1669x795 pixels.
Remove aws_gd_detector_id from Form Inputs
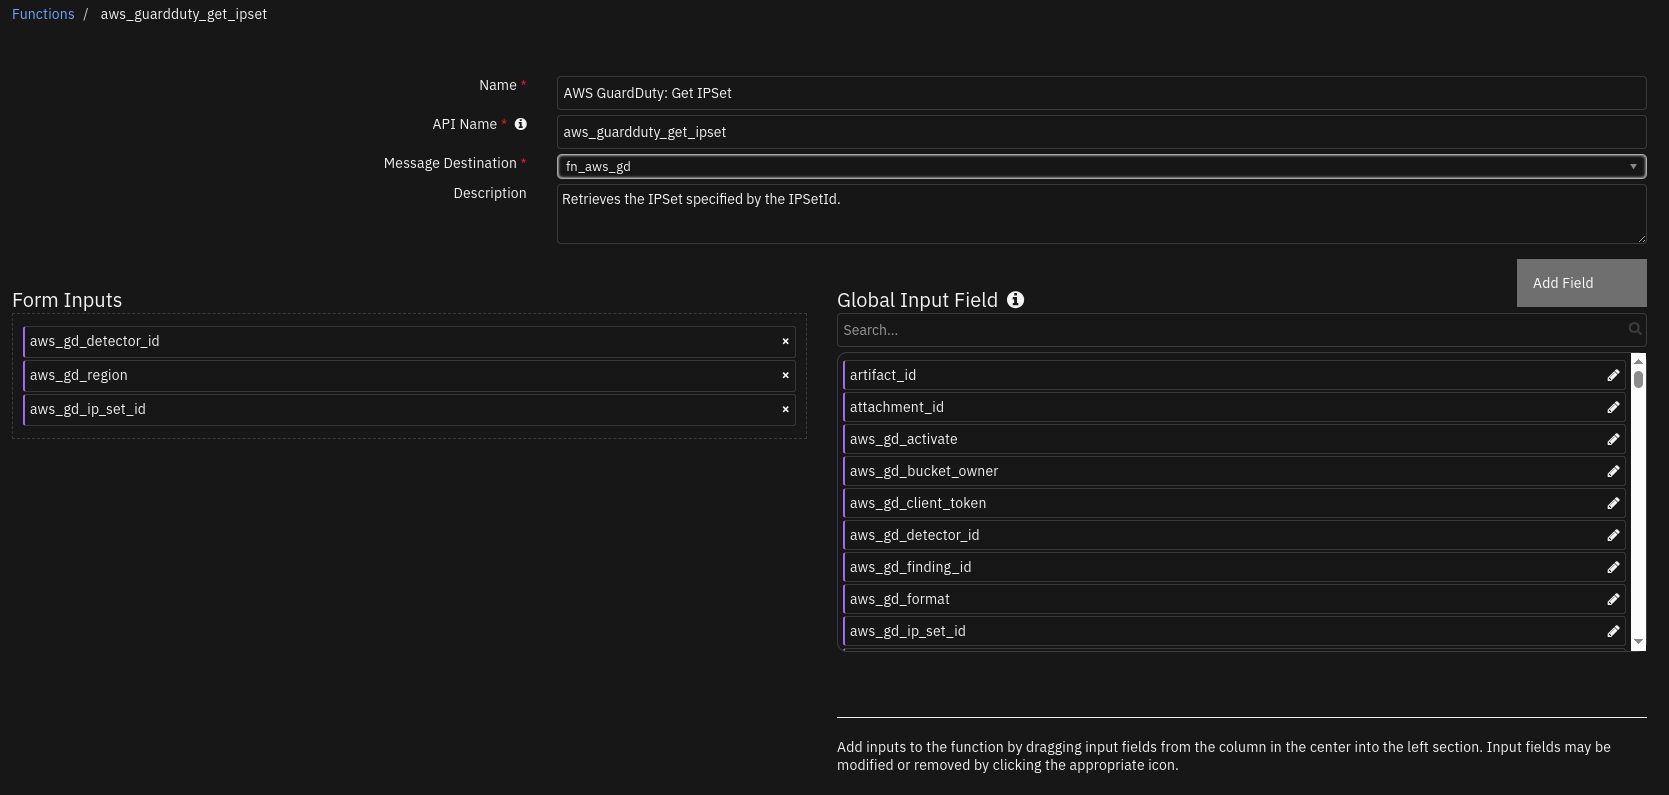pyautogui.click(x=785, y=341)
